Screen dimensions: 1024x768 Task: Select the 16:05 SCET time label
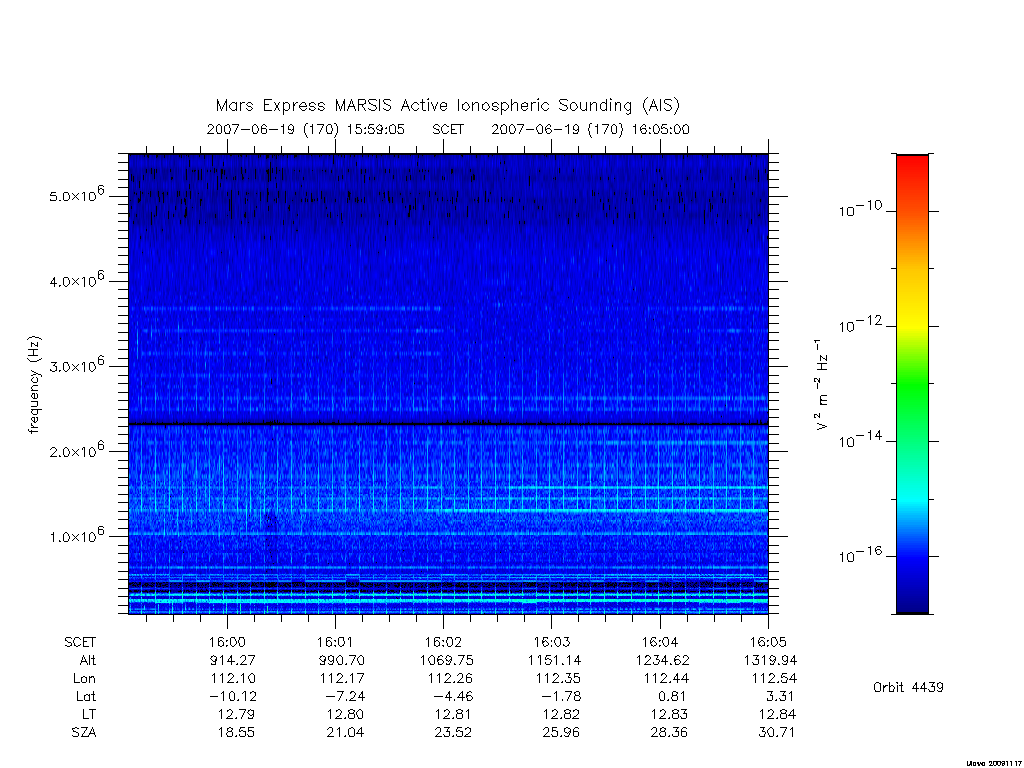tap(768, 643)
